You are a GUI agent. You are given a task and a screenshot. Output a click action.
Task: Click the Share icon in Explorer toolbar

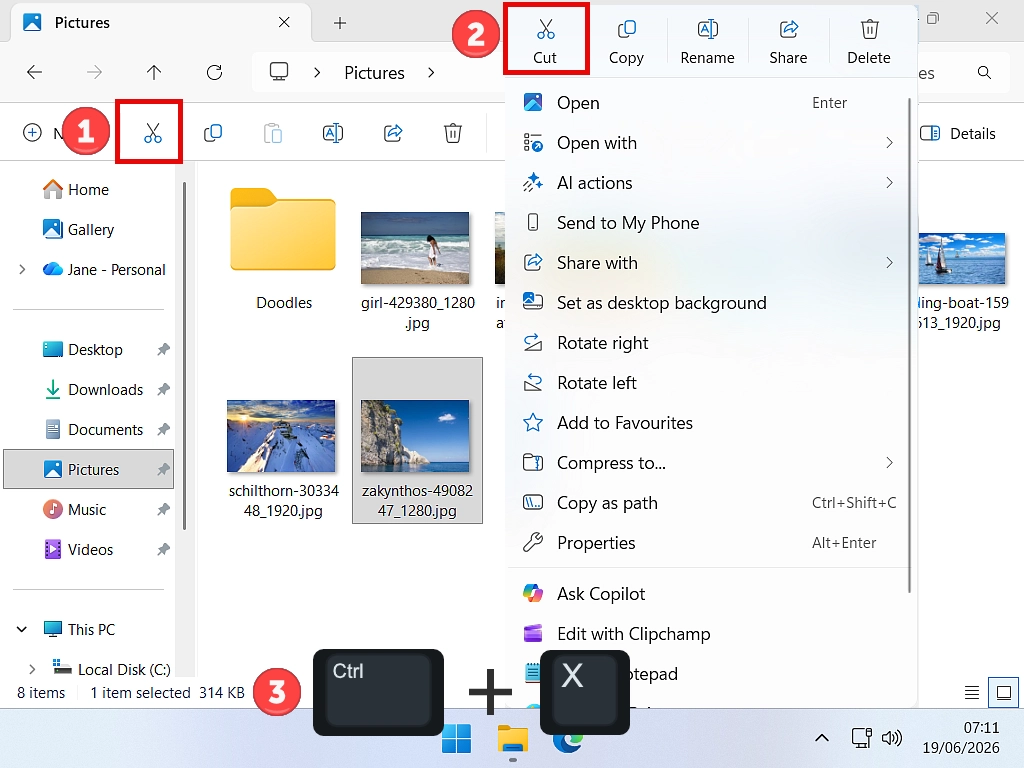pyautogui.click(x=393, y=133)
